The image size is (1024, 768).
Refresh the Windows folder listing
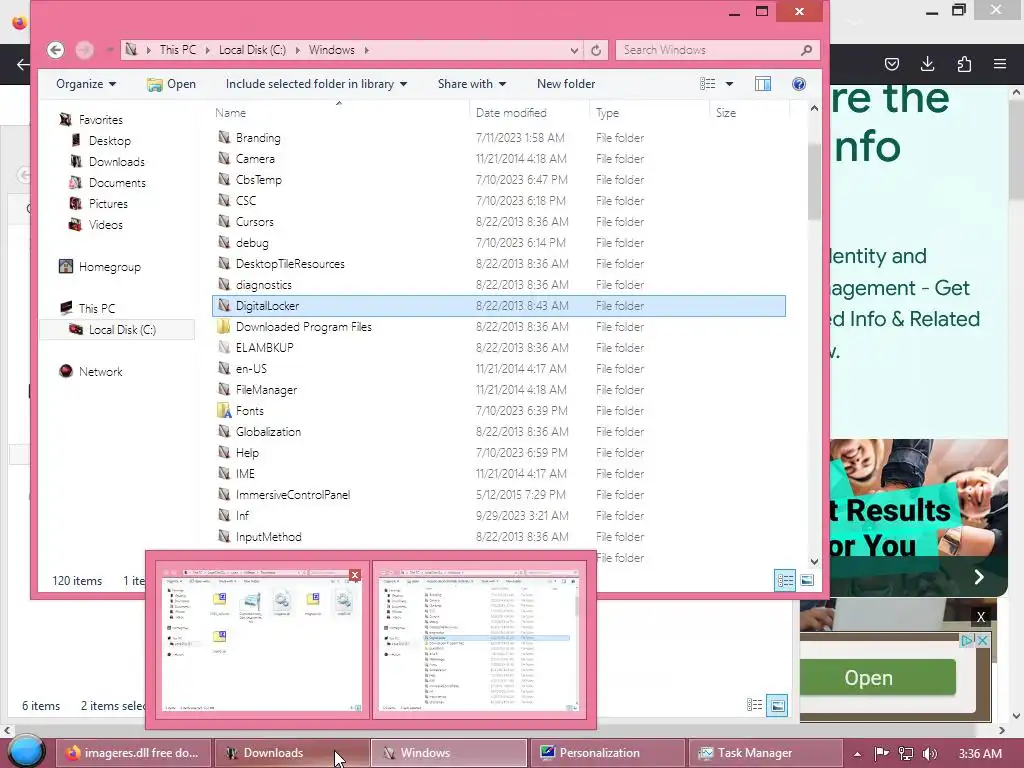point(596,50)
